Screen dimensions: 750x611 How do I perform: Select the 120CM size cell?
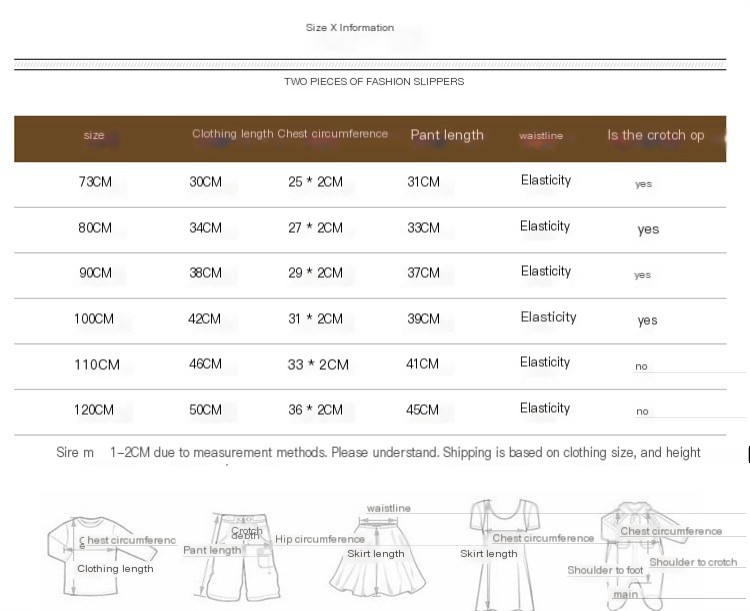click(94, 410)
